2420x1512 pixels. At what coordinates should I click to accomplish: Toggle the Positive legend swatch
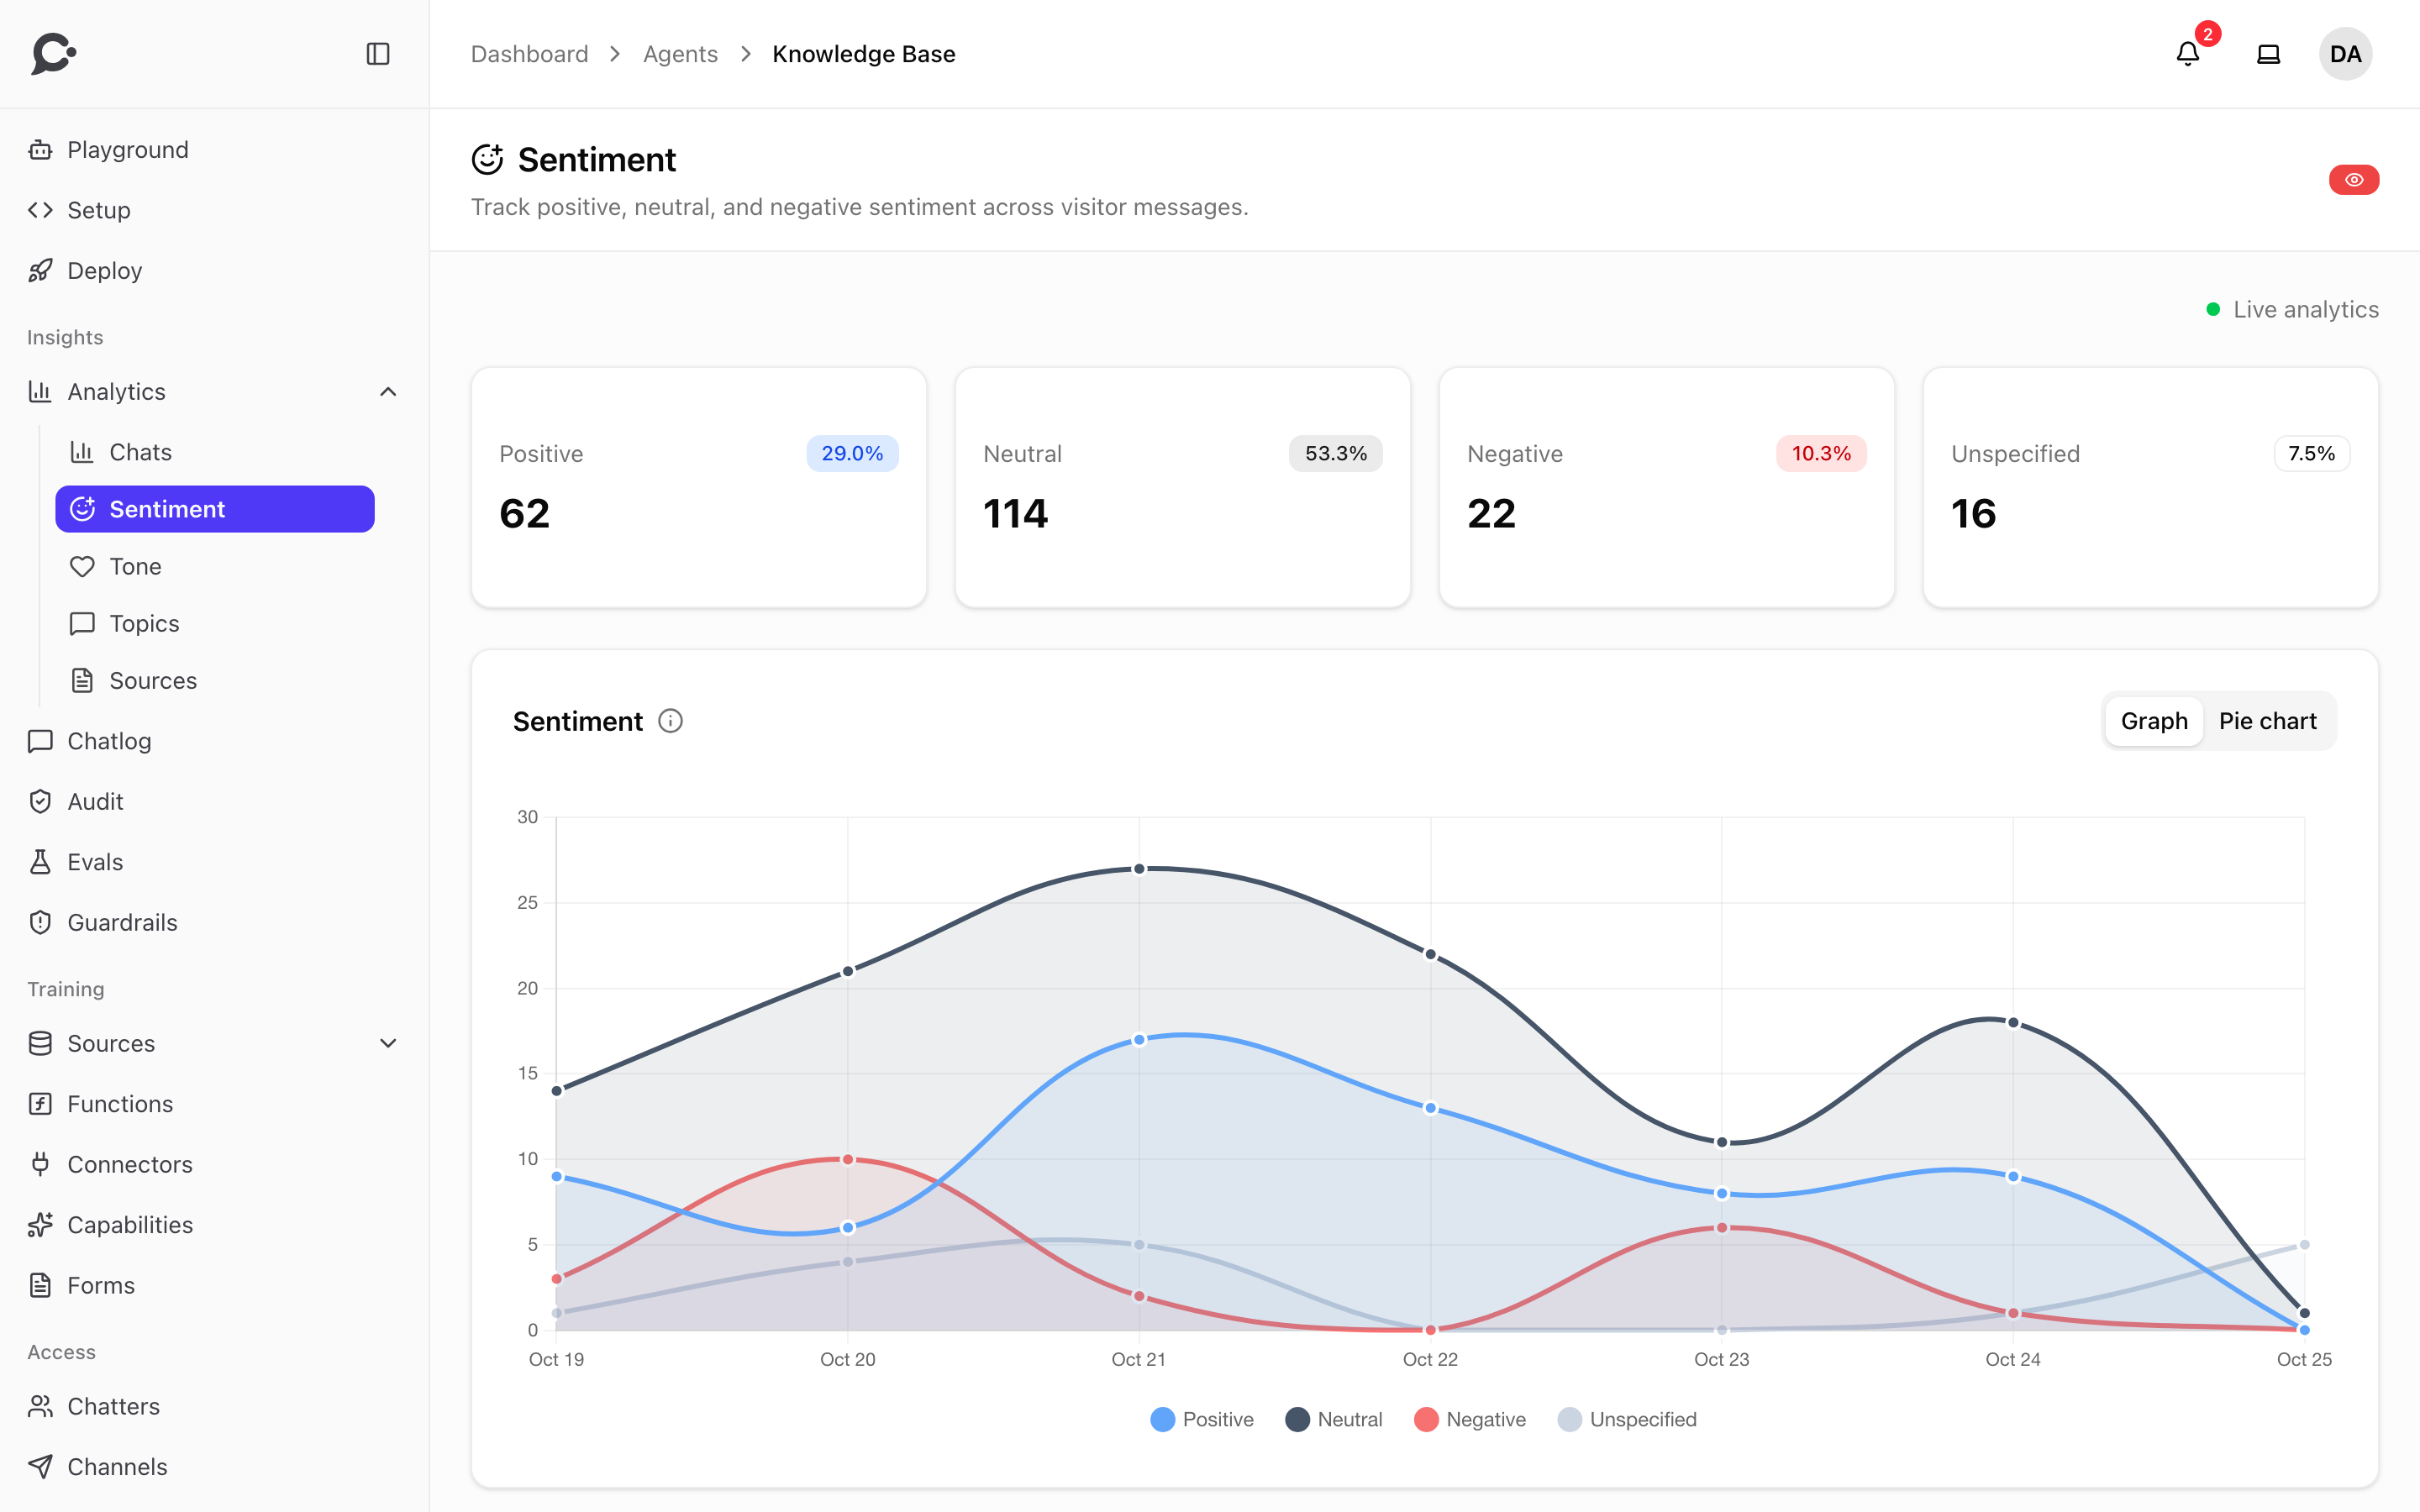(1162, 1419)
